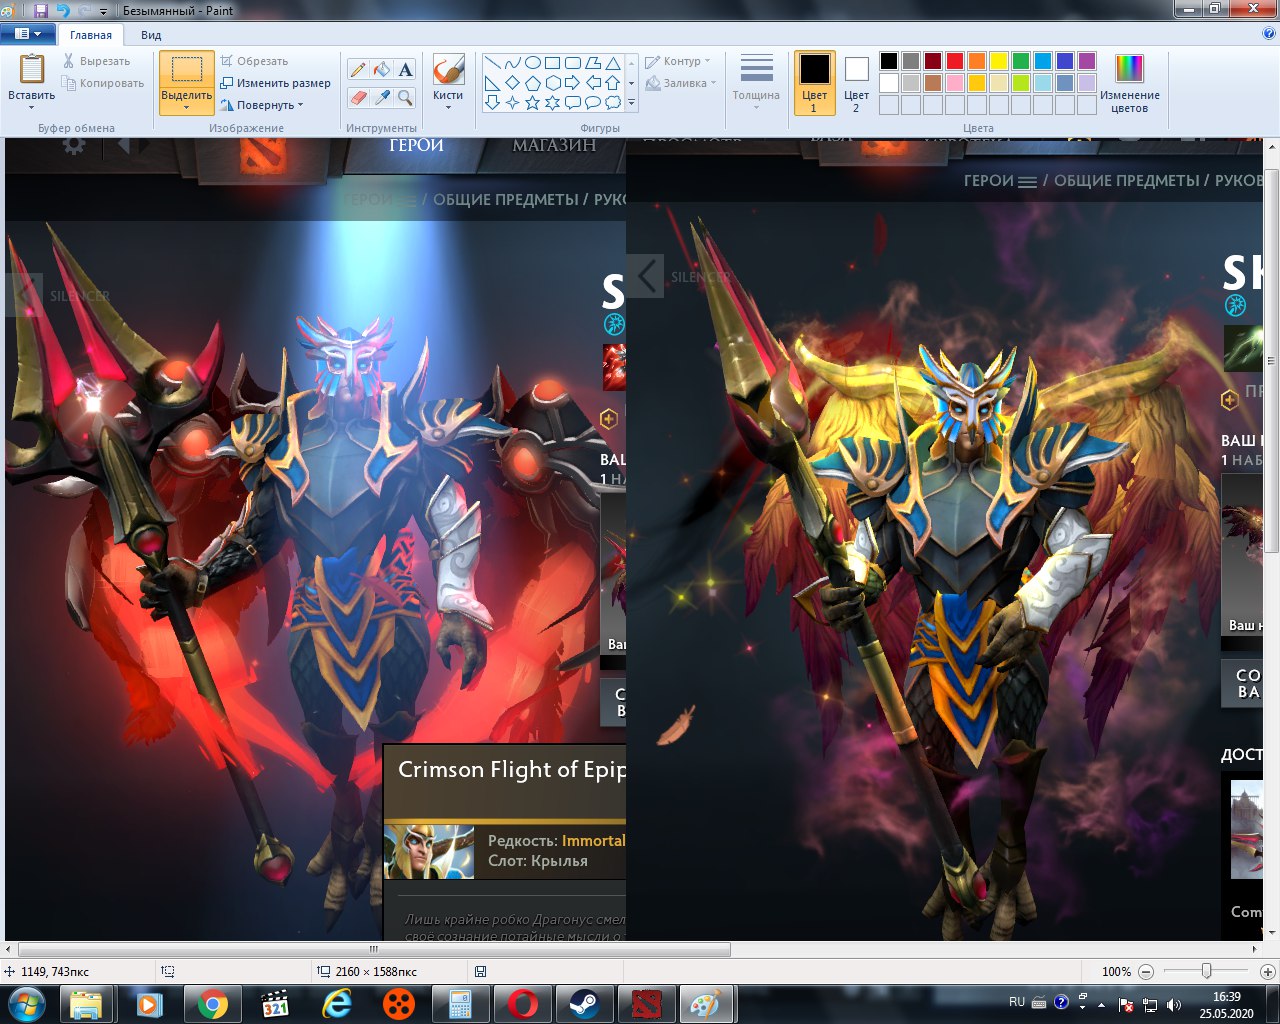Choose the Curve shape

point(512,63)
